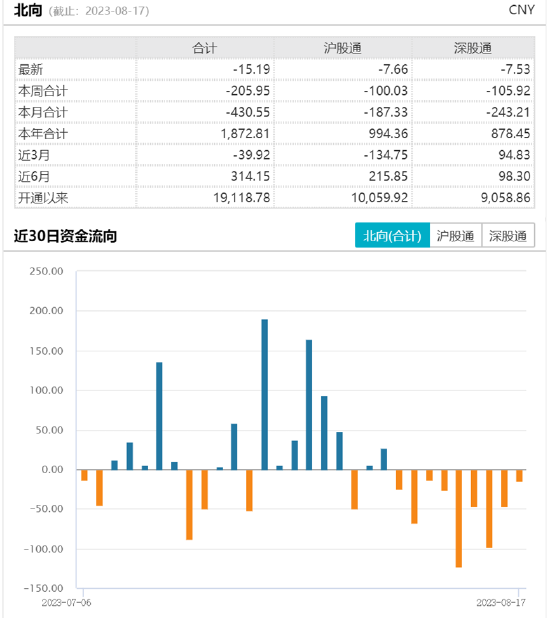Click the last orange bar at 2023-08-17
The width and height of the screenshot is (550, 618).
(x=519, y=475)
